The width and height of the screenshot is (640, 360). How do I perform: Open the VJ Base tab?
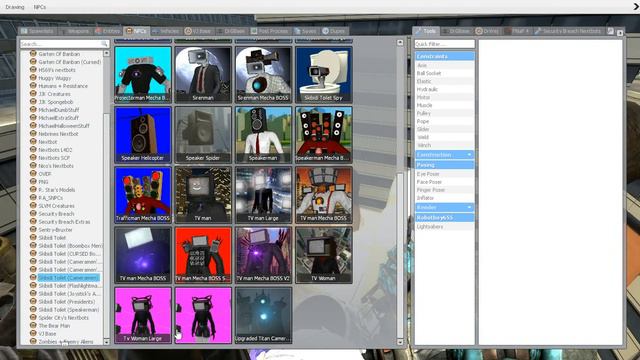click(x=198, y=31)
